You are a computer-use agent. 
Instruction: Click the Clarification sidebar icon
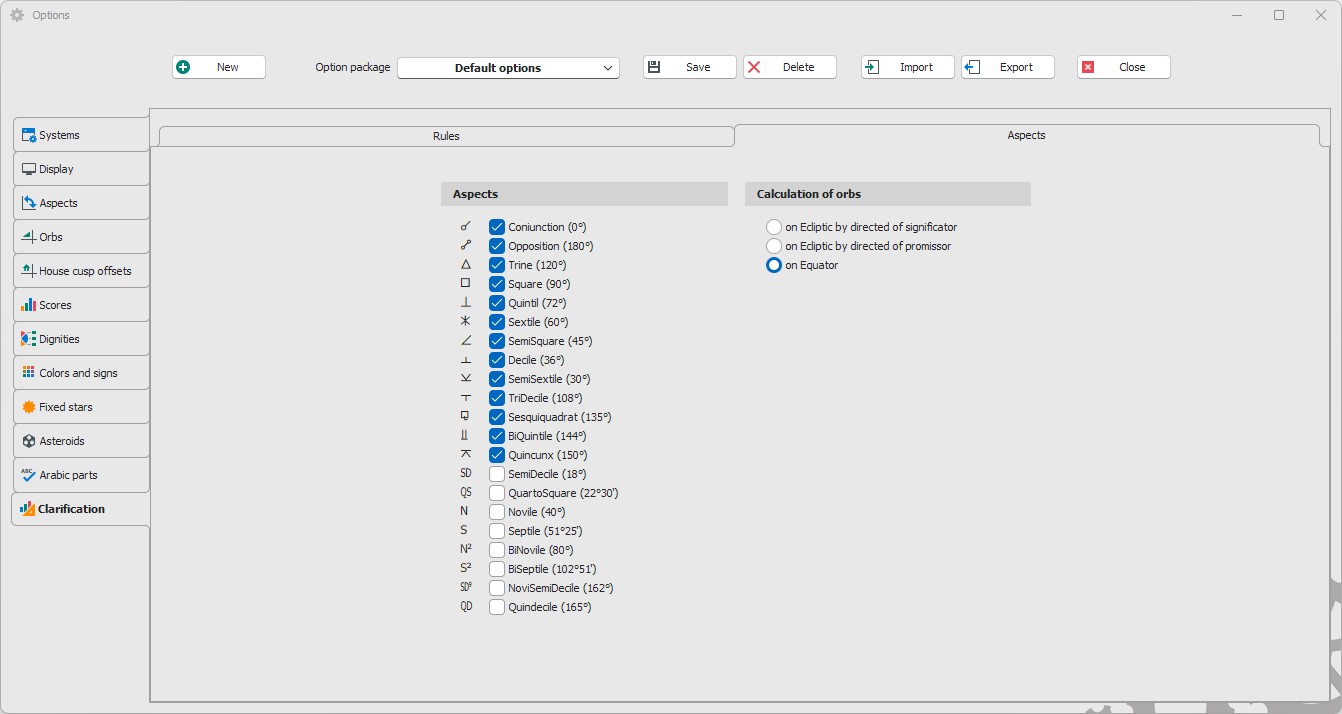pos(27,509)
